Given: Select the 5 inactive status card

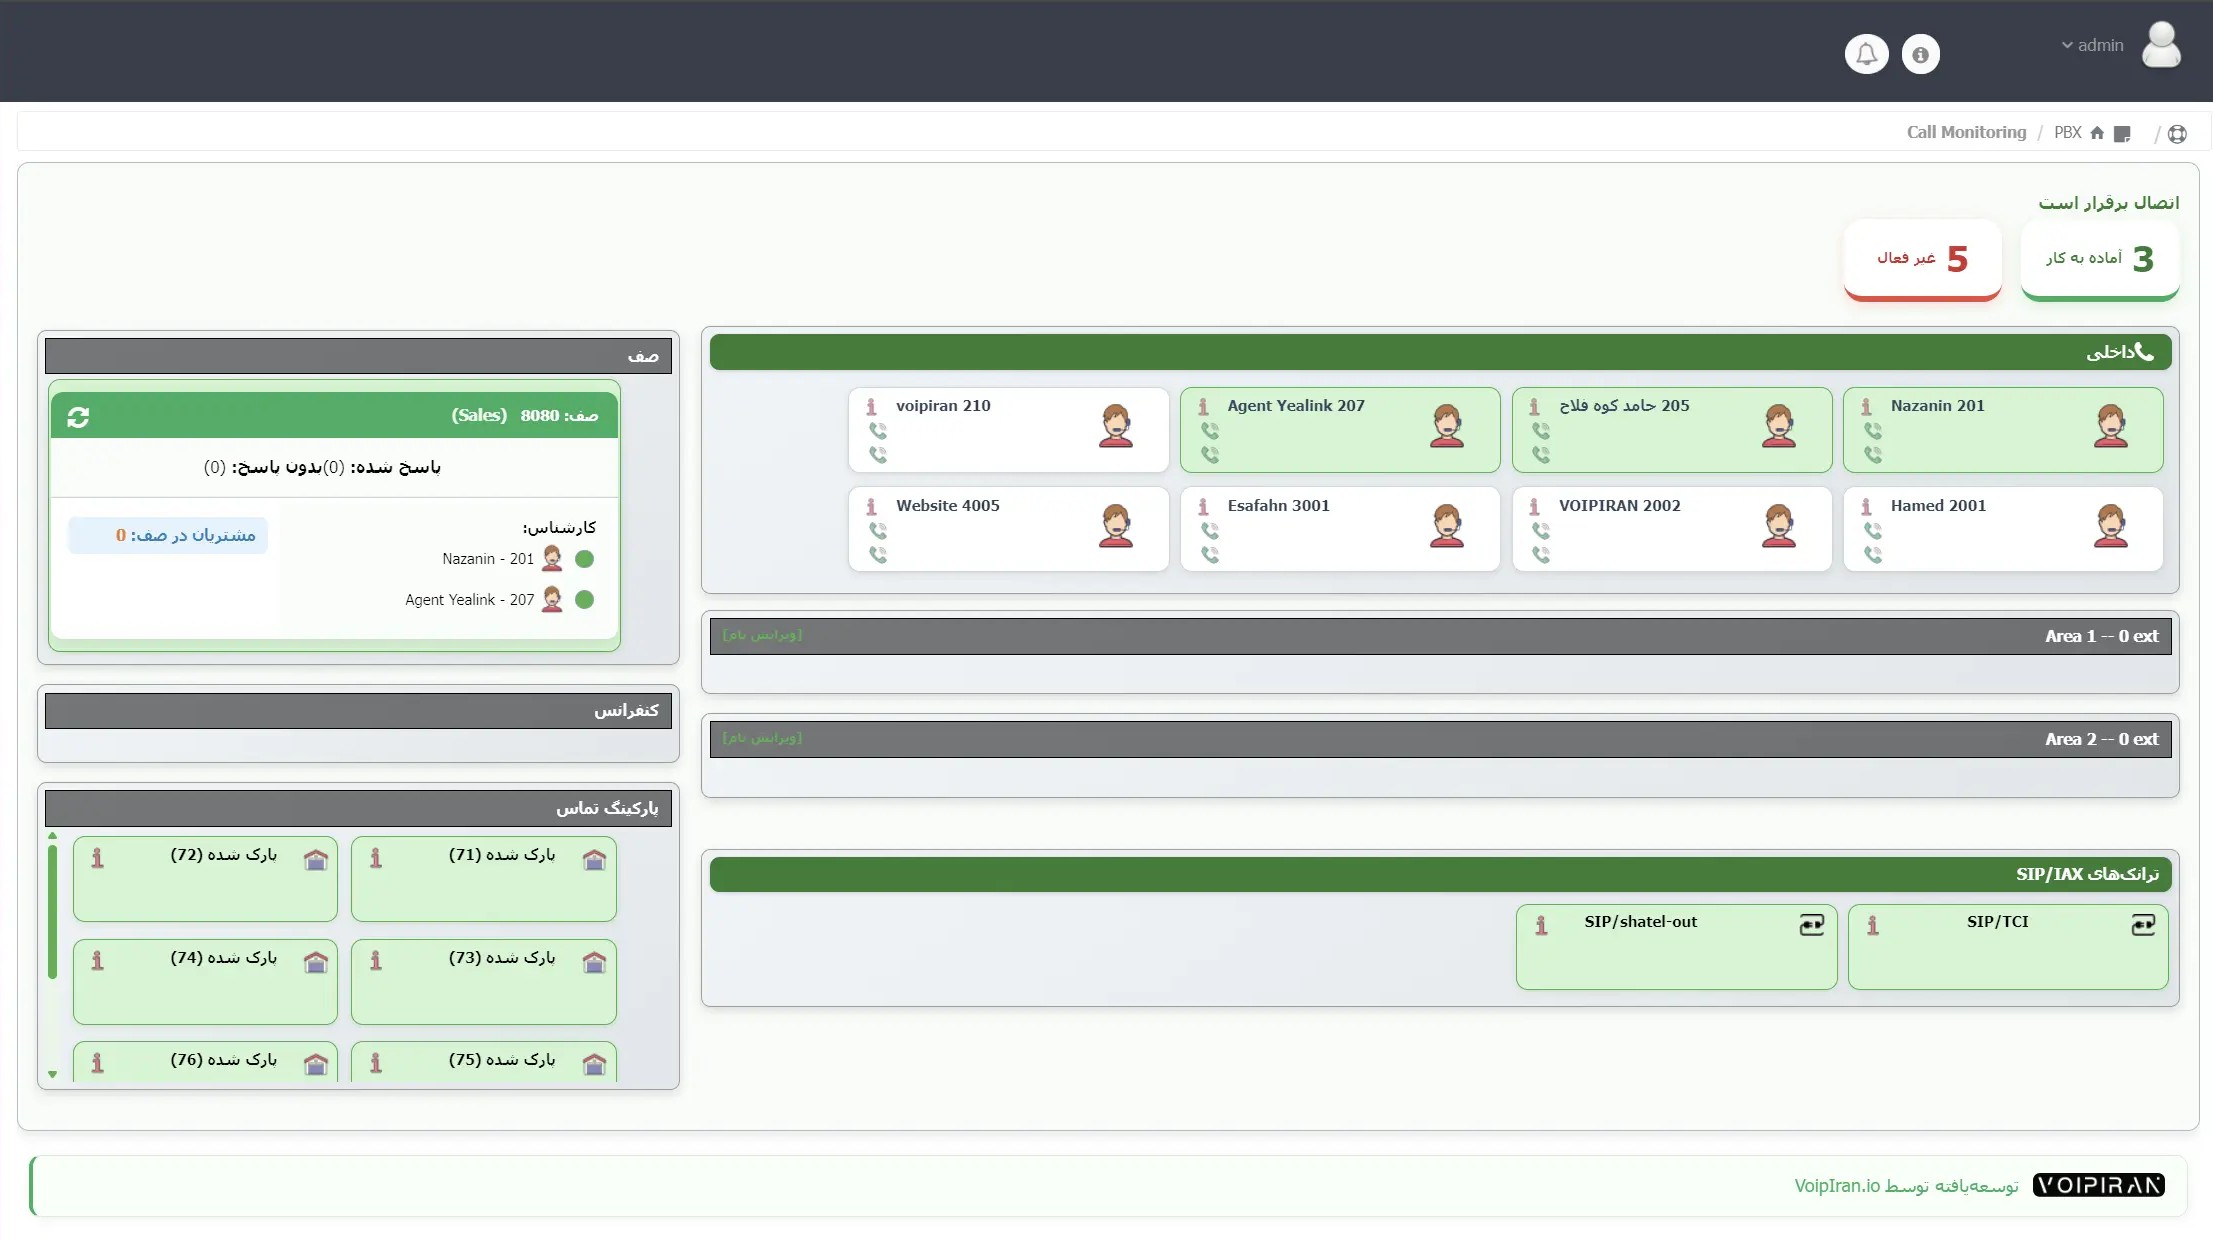Looking at the screenshot, I should pyautogui.click(x=1922, y=259).
